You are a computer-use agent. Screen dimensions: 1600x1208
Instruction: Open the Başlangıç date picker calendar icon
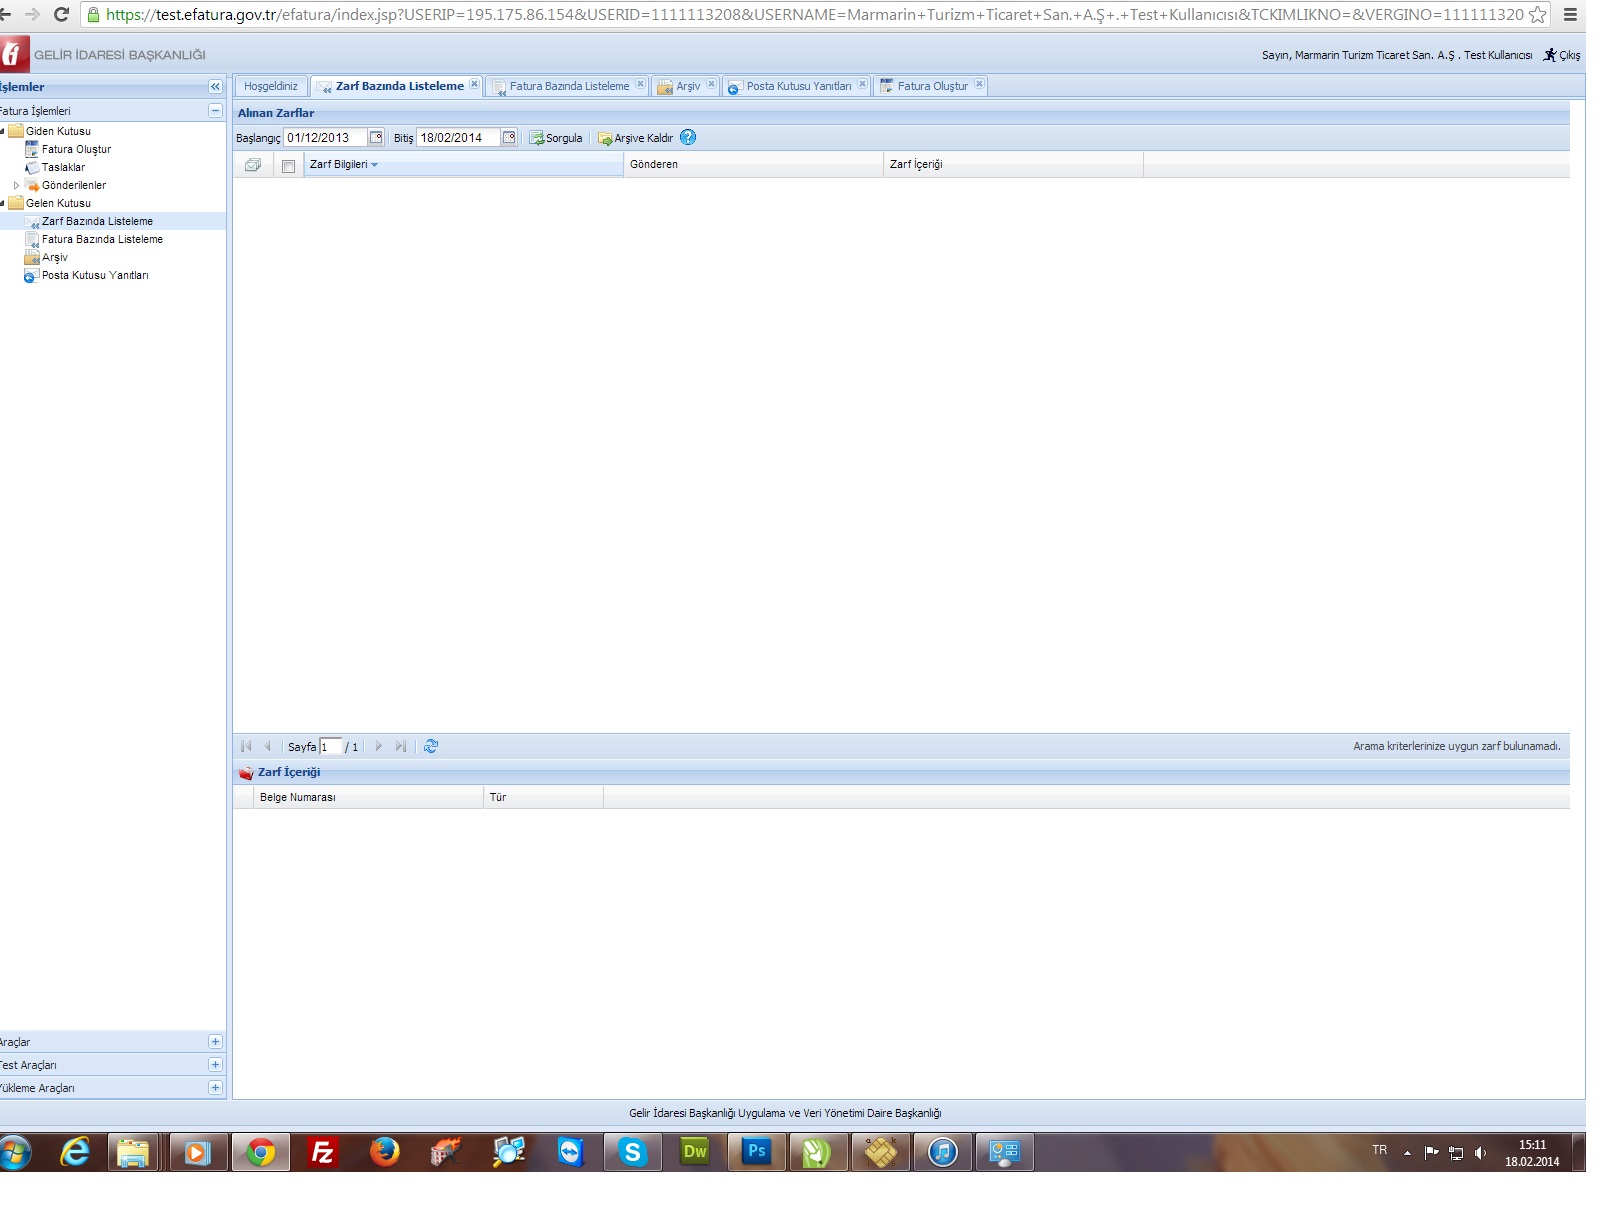pos(376,138)
